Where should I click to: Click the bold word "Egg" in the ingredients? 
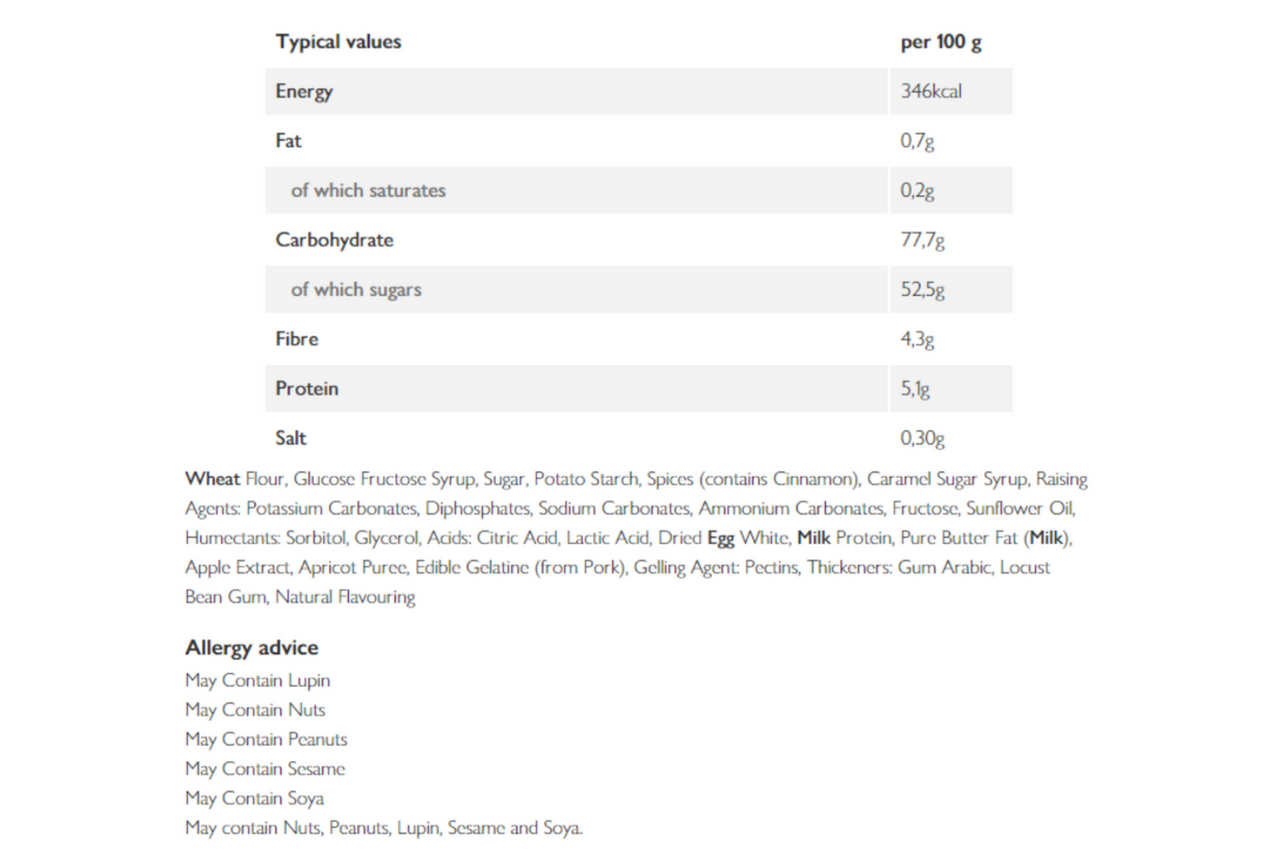(721, 538)
